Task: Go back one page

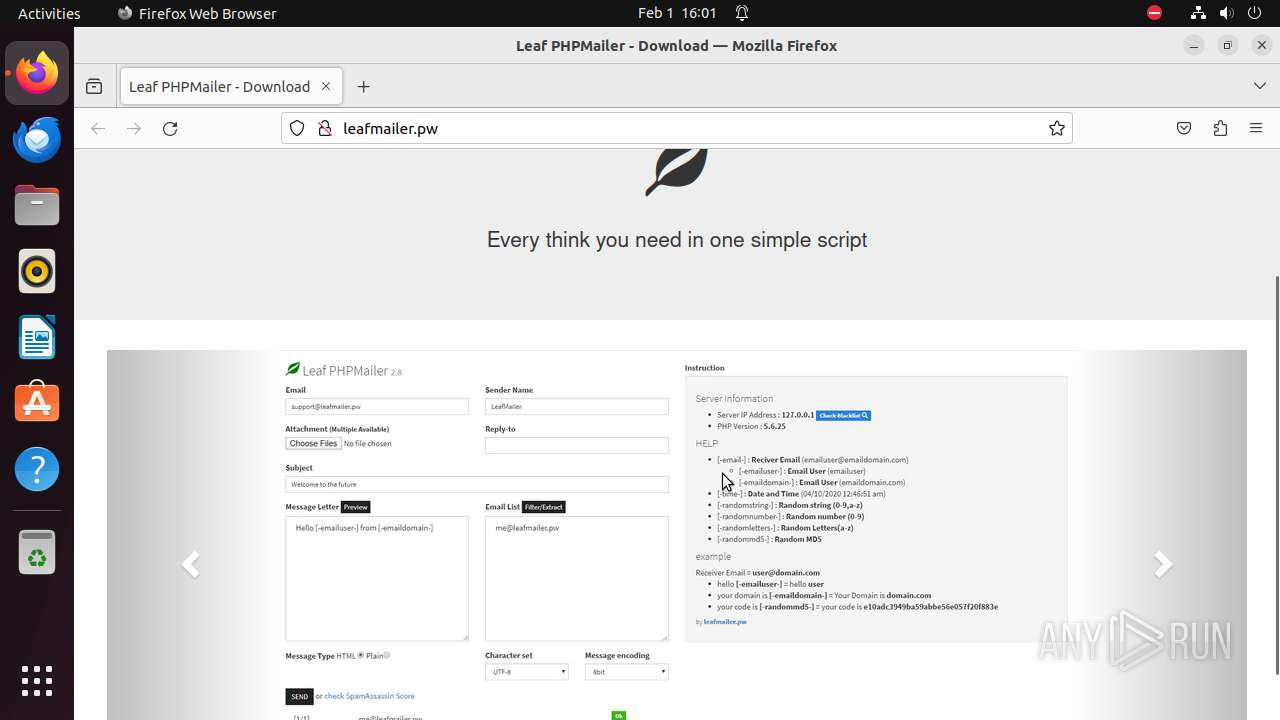Action: (98, 128)
